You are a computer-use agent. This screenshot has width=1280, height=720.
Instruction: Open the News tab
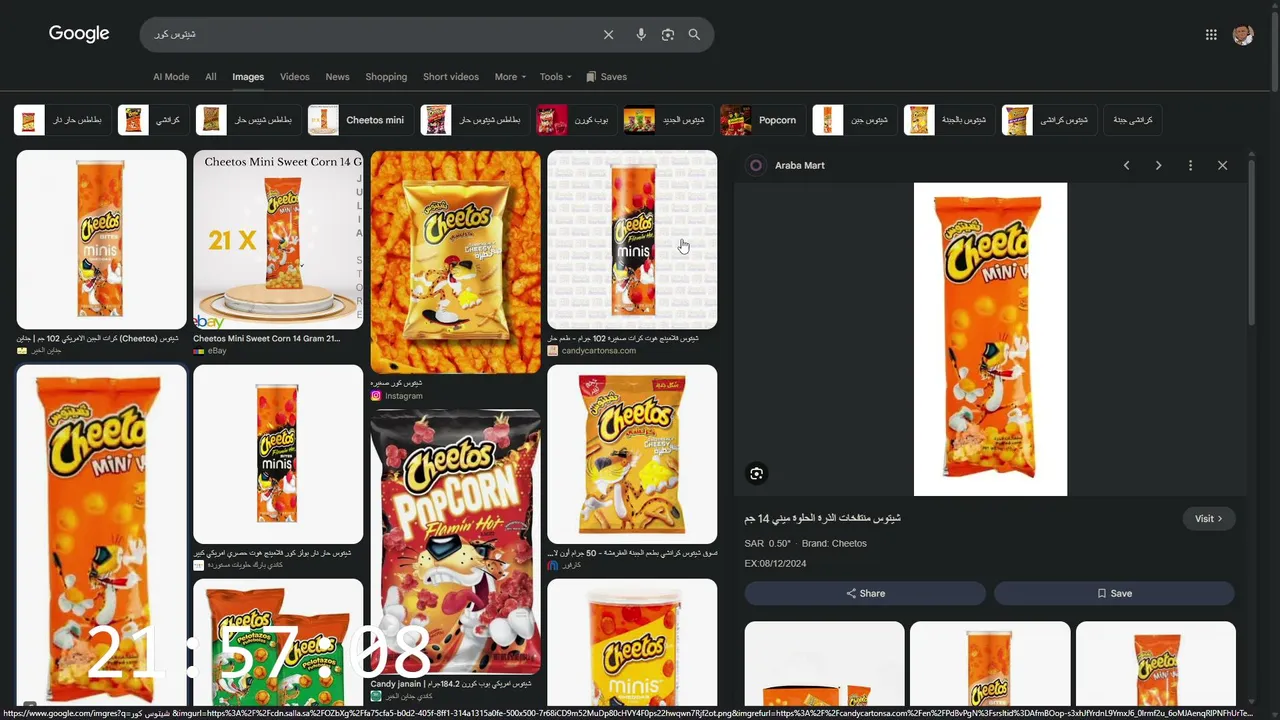[x=338, y=77]
